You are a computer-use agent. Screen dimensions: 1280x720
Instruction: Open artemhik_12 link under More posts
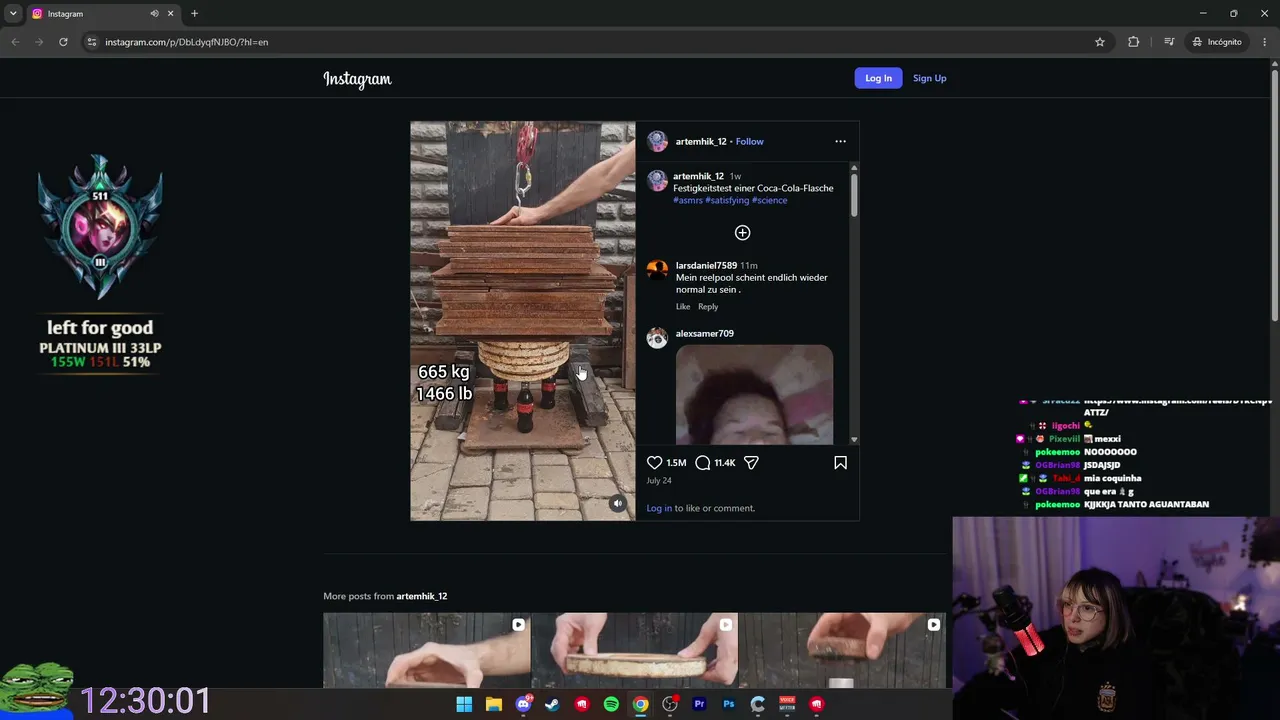tap(421, 596)
